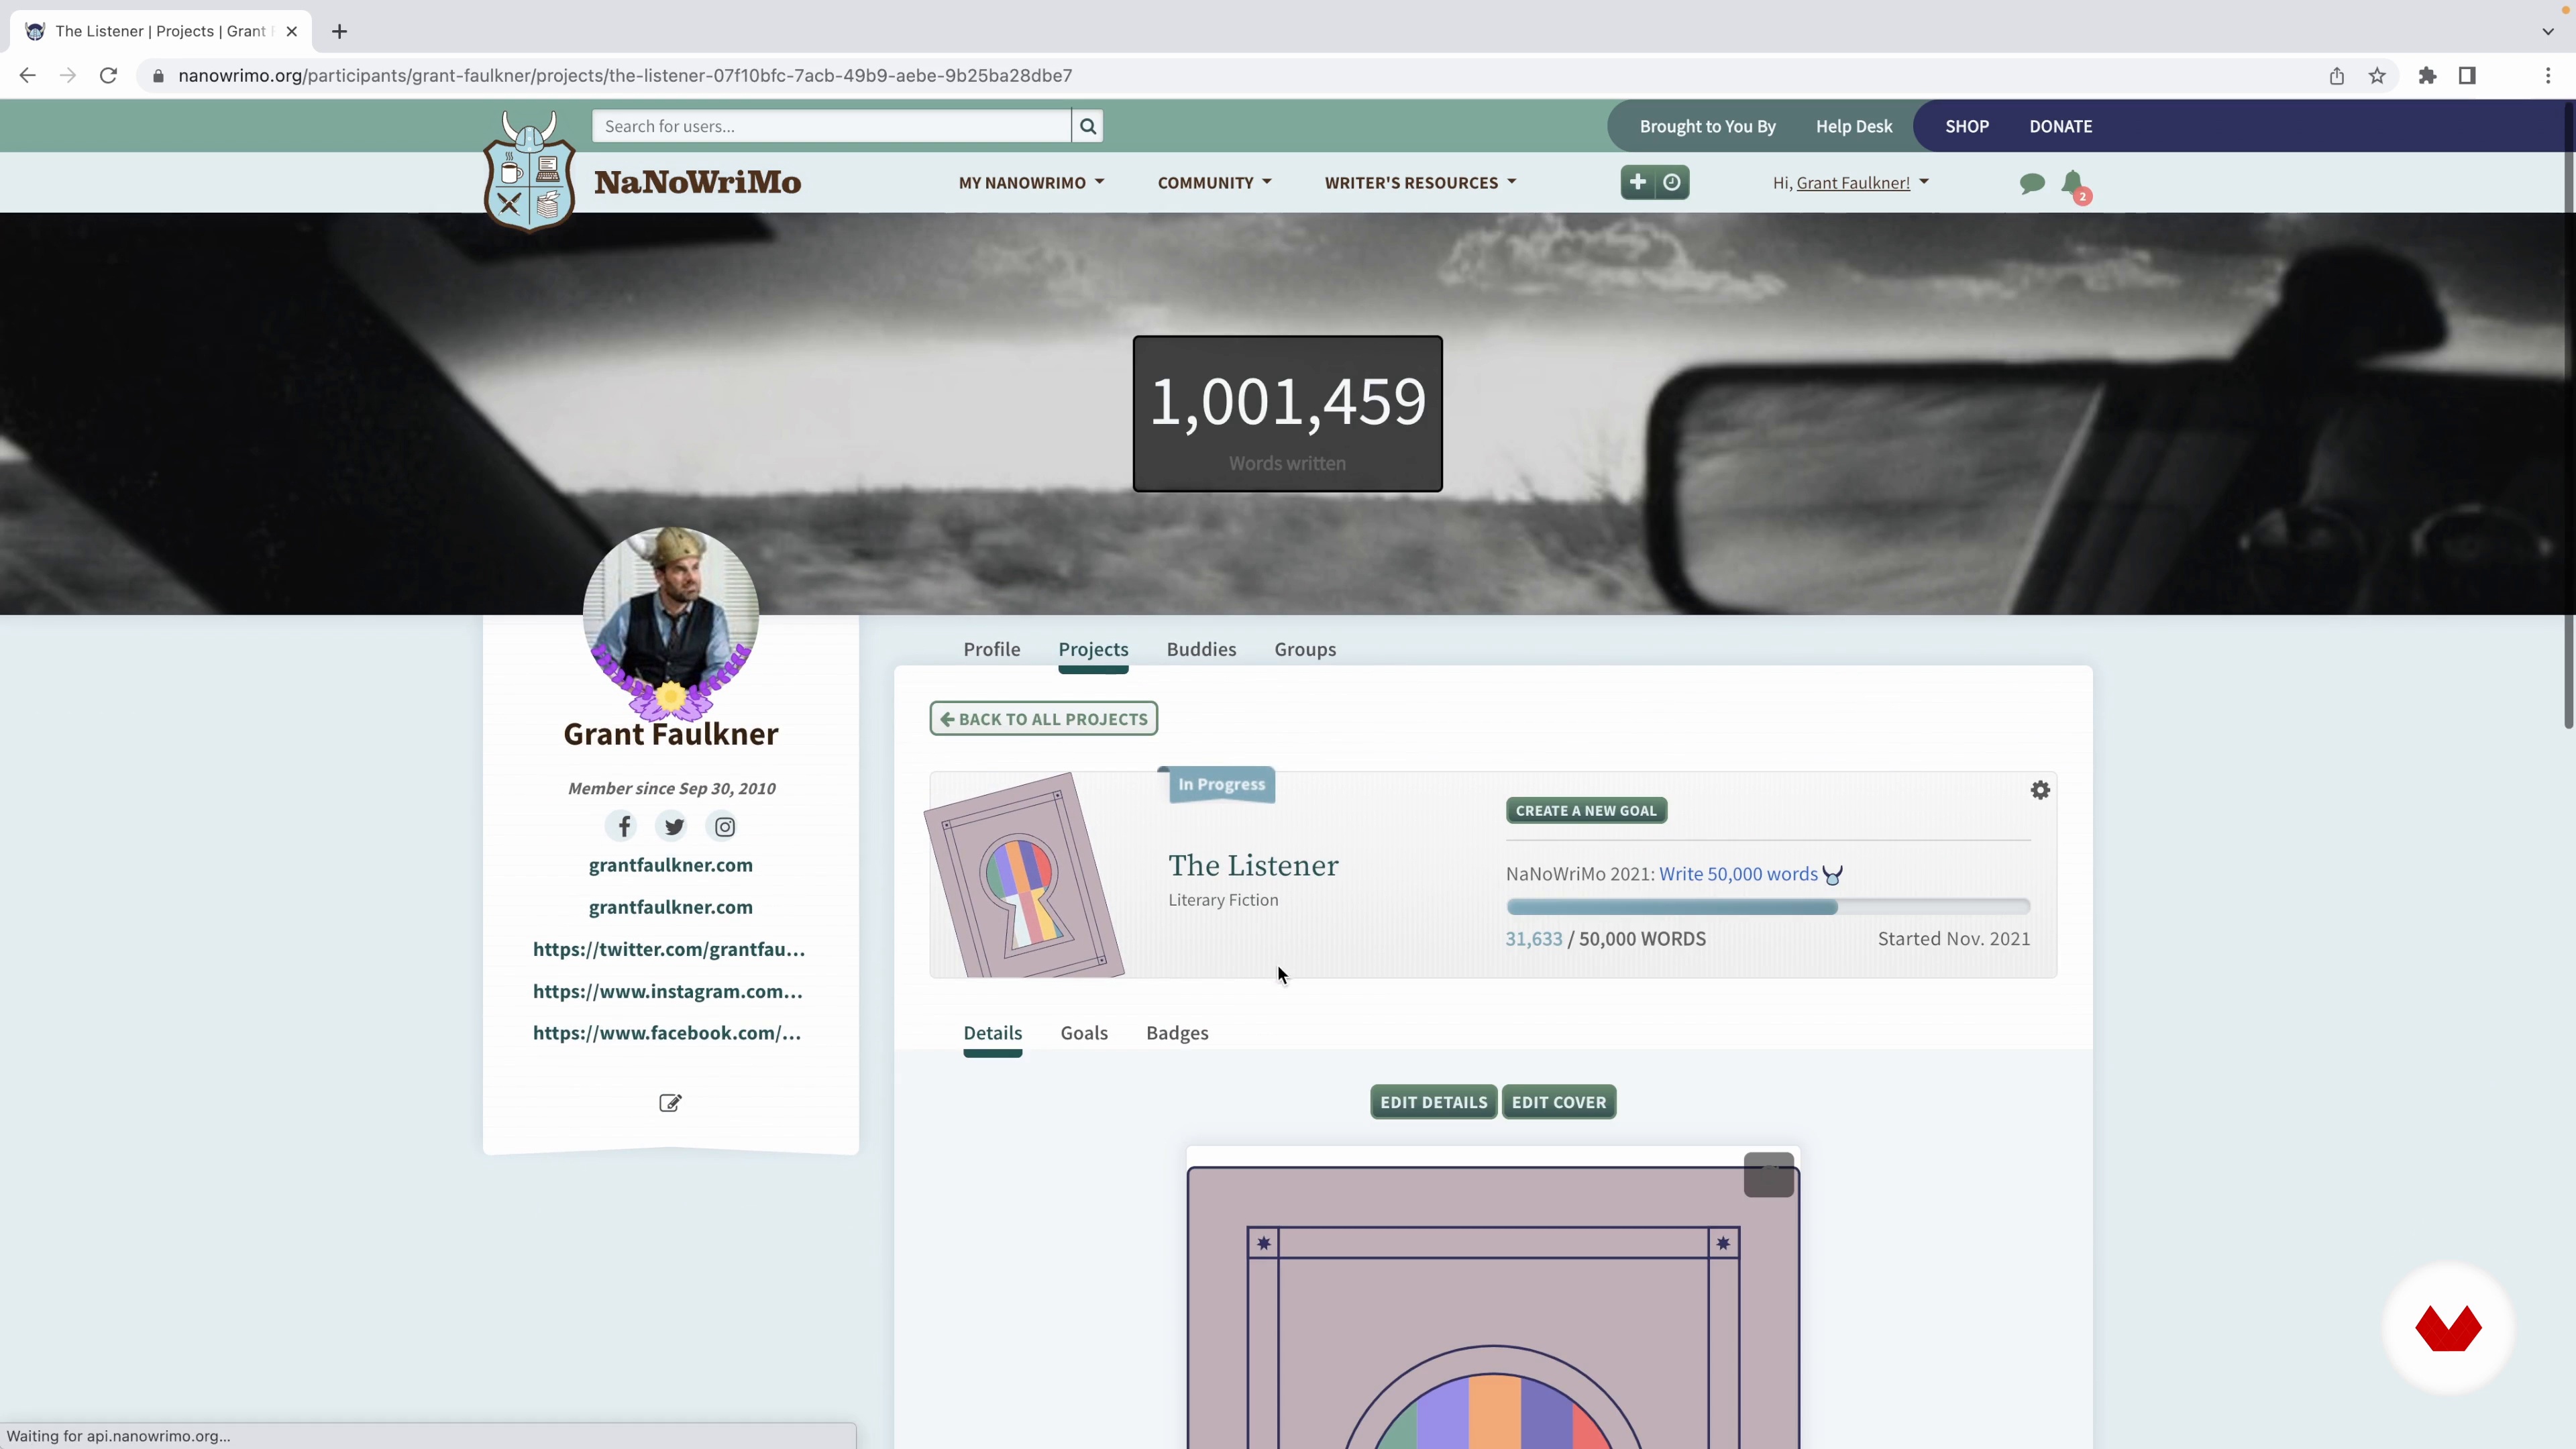Screen dimensions: 2576x1449
Task: Open Chrome three-dot menu
Action: pos(2548,76)
